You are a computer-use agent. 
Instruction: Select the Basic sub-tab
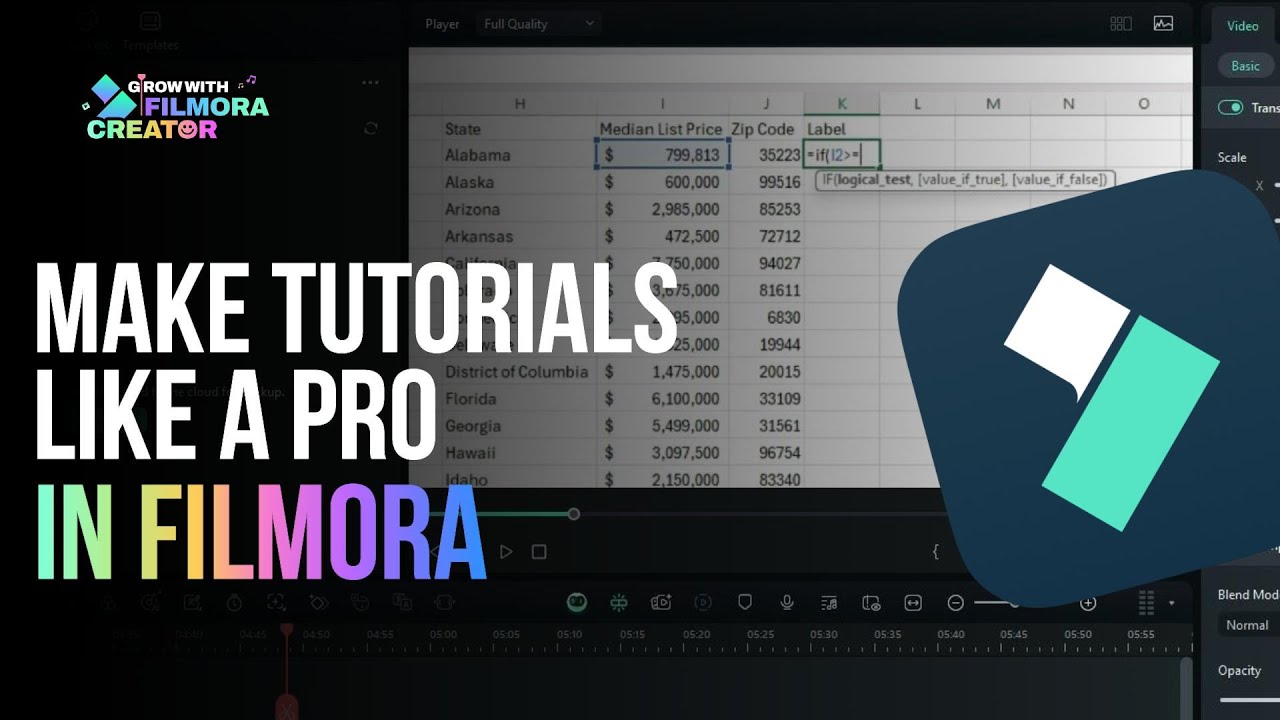pos(1245,66)
